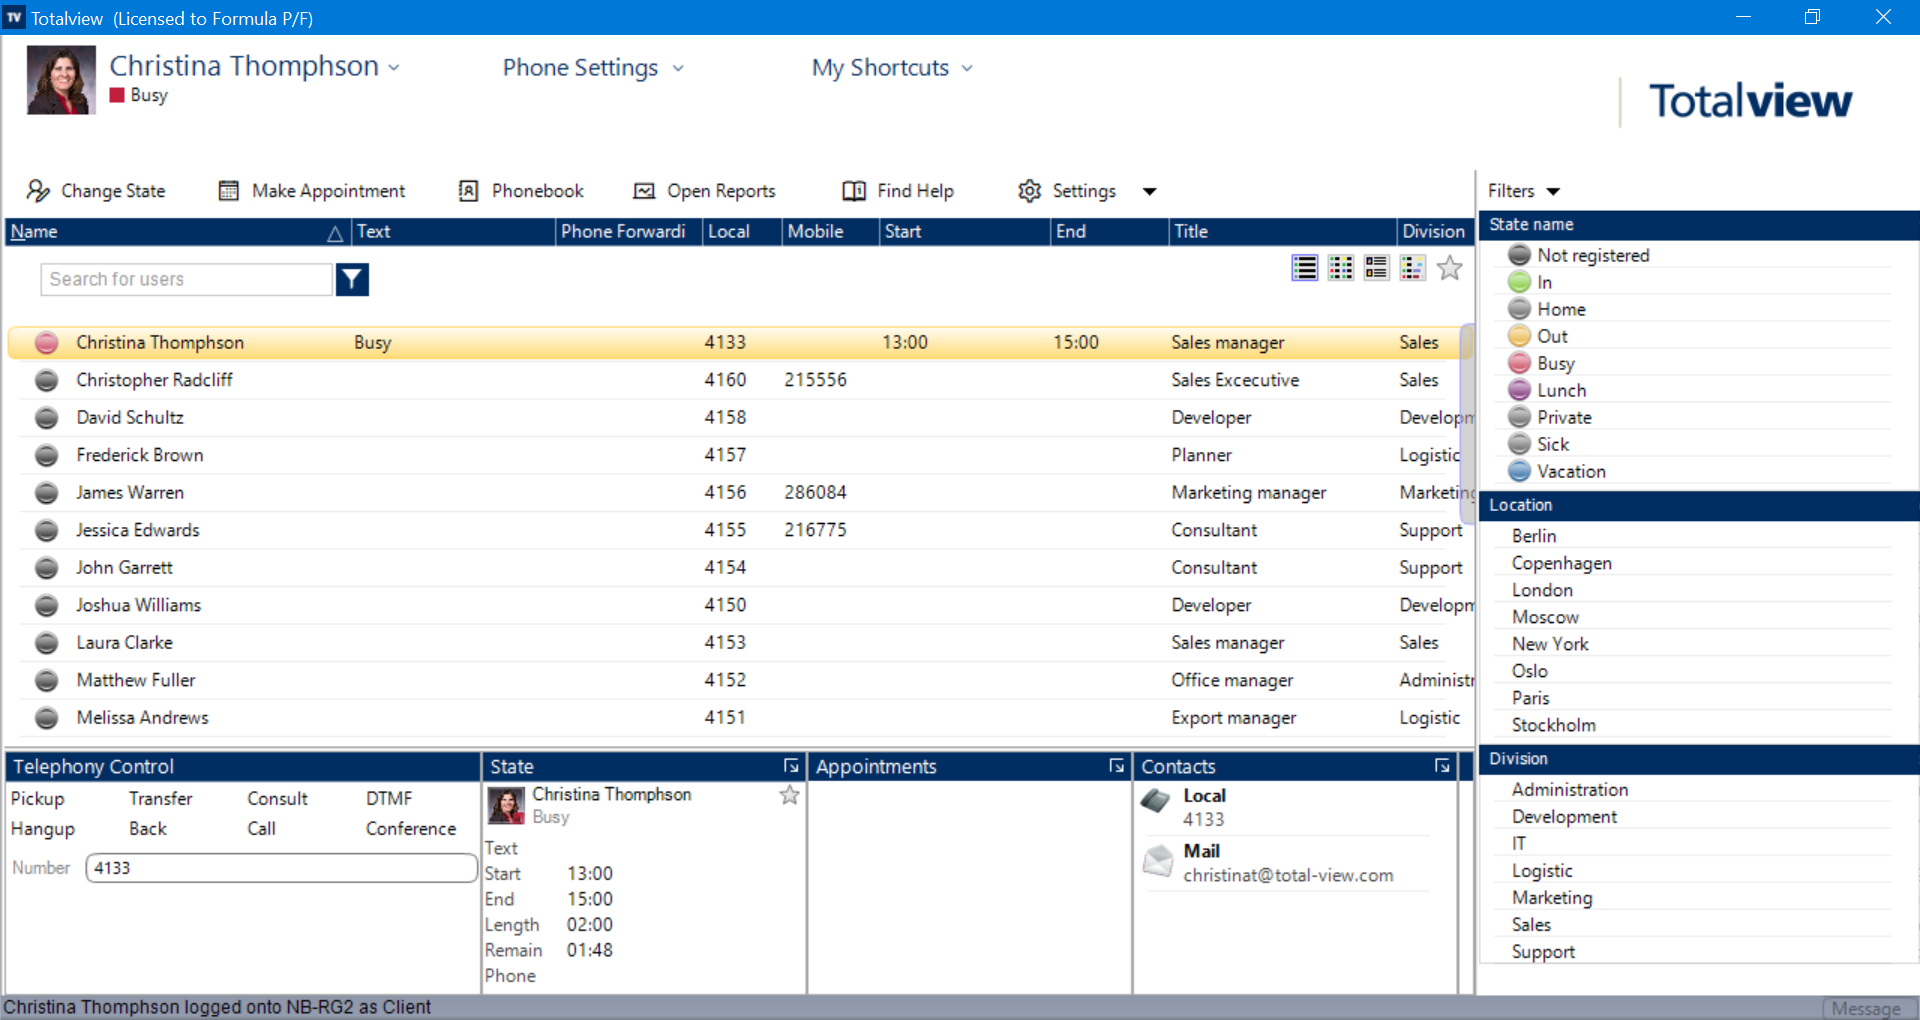
Task: Click Christopher Radcliff's grey status icon
Action: pos(47,380)
